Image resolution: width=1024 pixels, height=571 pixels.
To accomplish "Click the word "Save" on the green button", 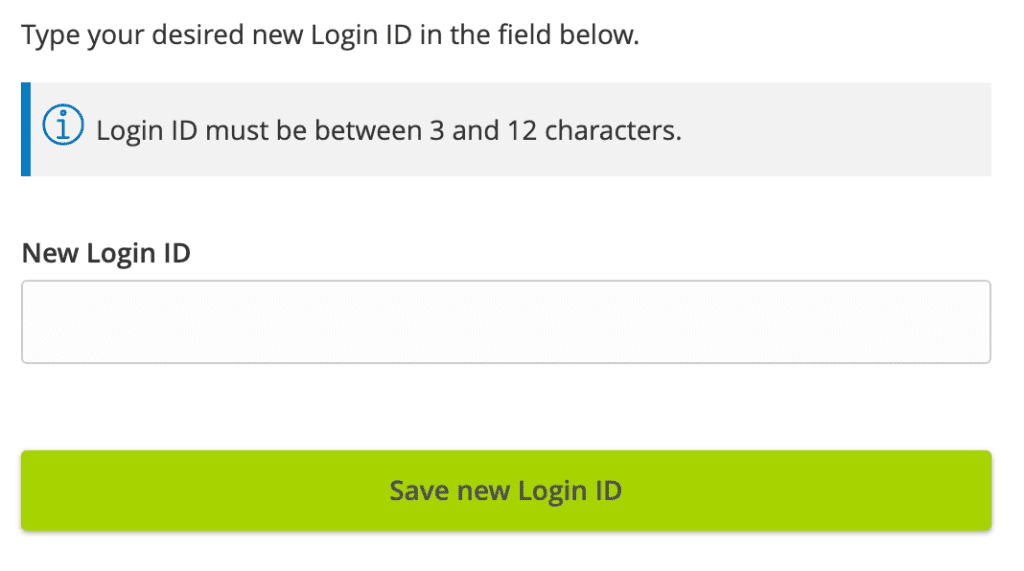I will (419, 491).
